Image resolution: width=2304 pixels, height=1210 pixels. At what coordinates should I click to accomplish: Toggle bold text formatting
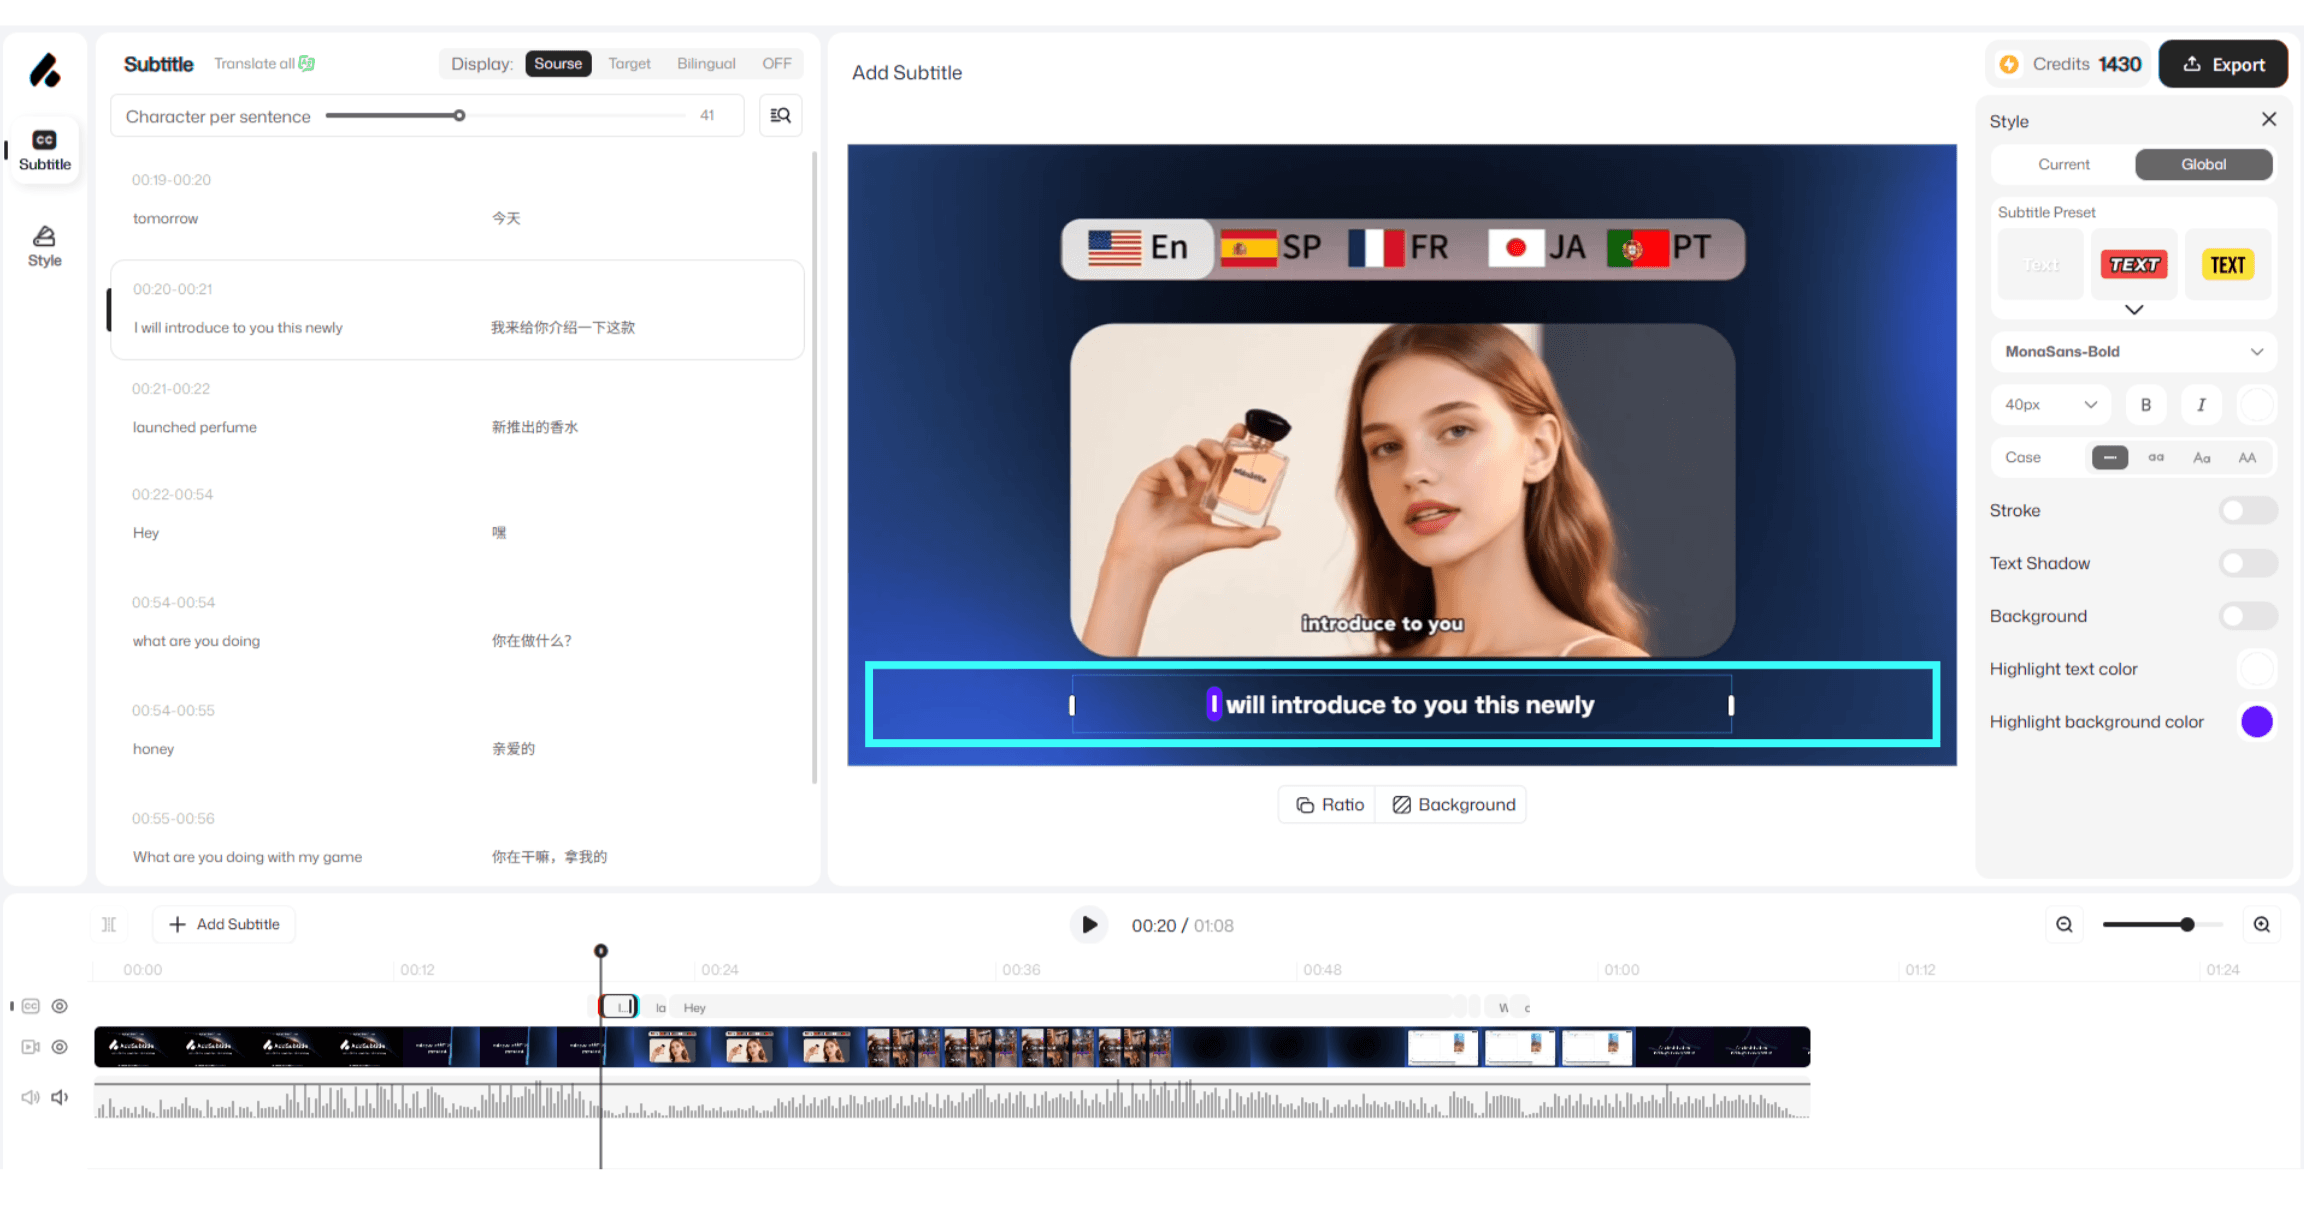pos(2145,405)
